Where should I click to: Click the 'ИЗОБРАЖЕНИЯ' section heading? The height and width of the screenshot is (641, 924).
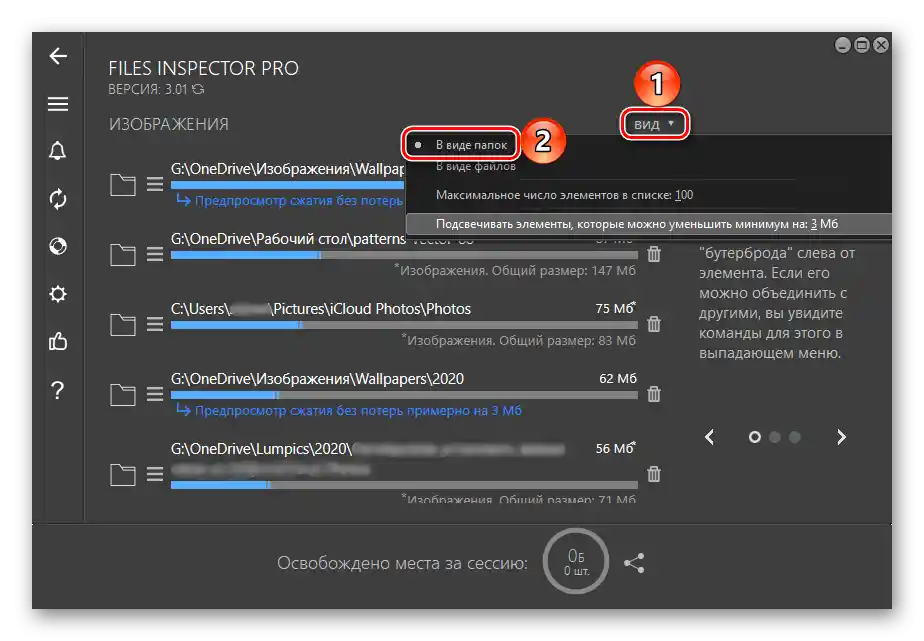[x=169, y=124]
